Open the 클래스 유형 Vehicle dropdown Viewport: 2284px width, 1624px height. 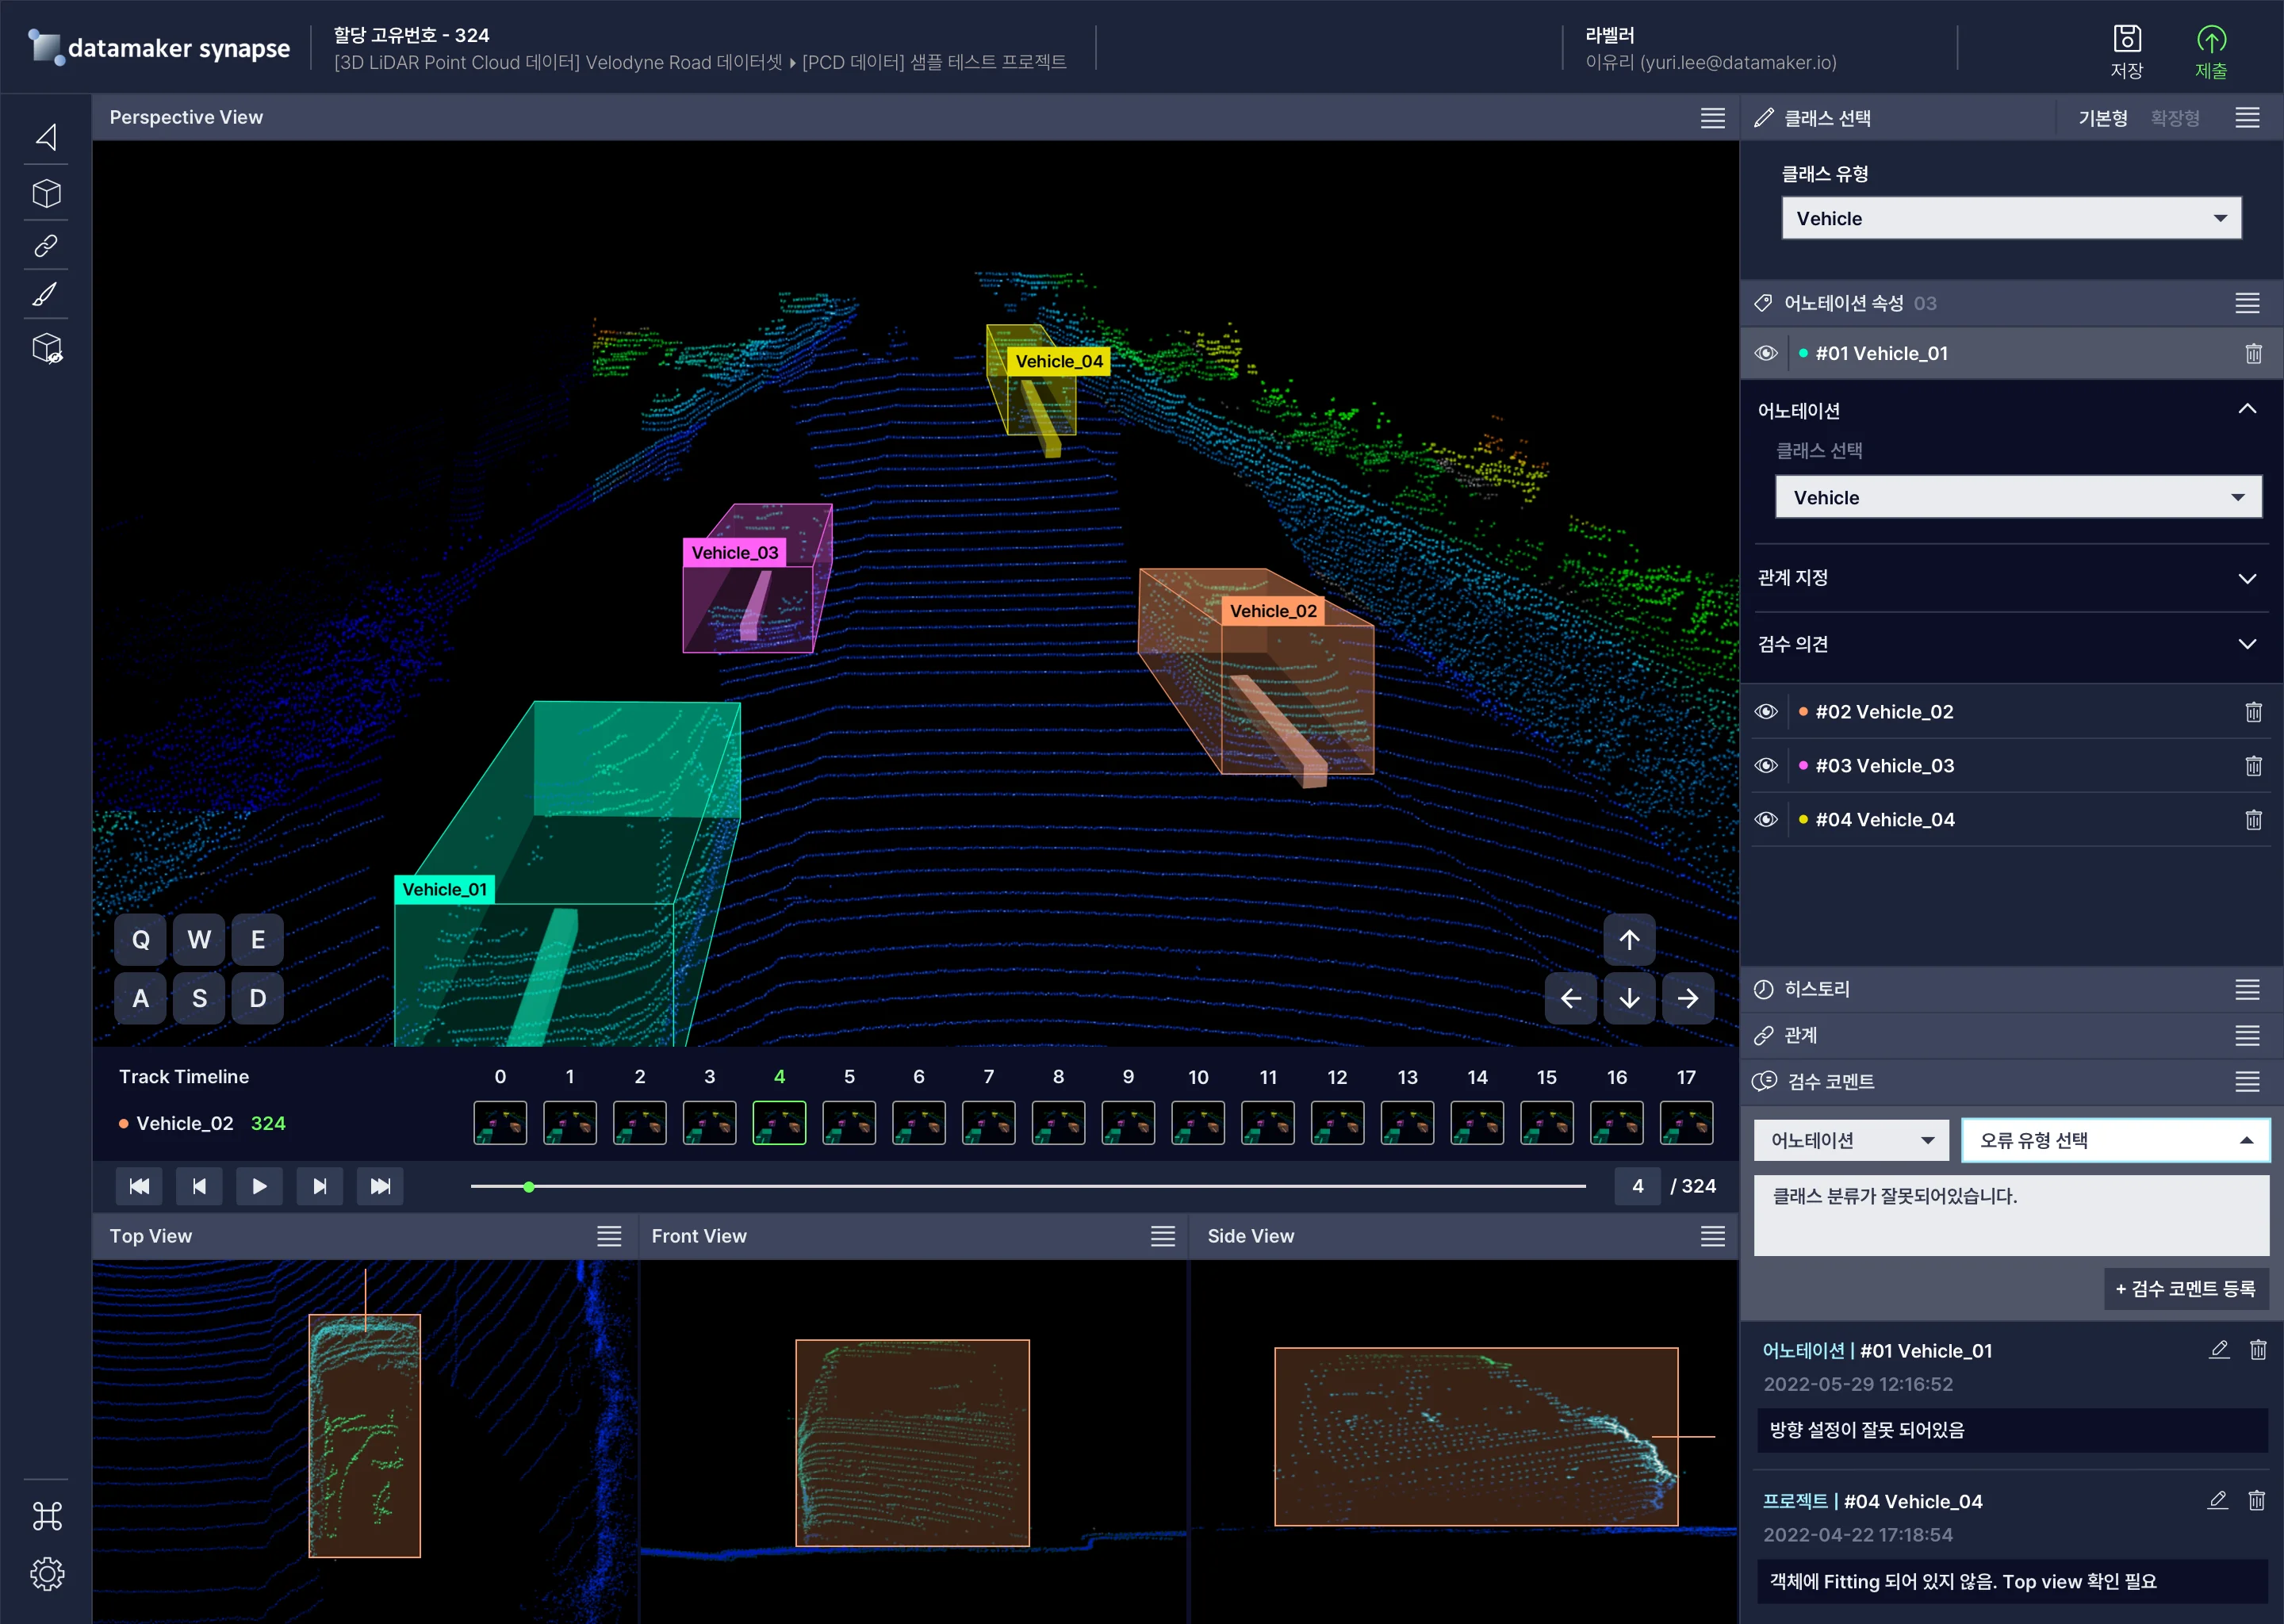click(2011, 218)
